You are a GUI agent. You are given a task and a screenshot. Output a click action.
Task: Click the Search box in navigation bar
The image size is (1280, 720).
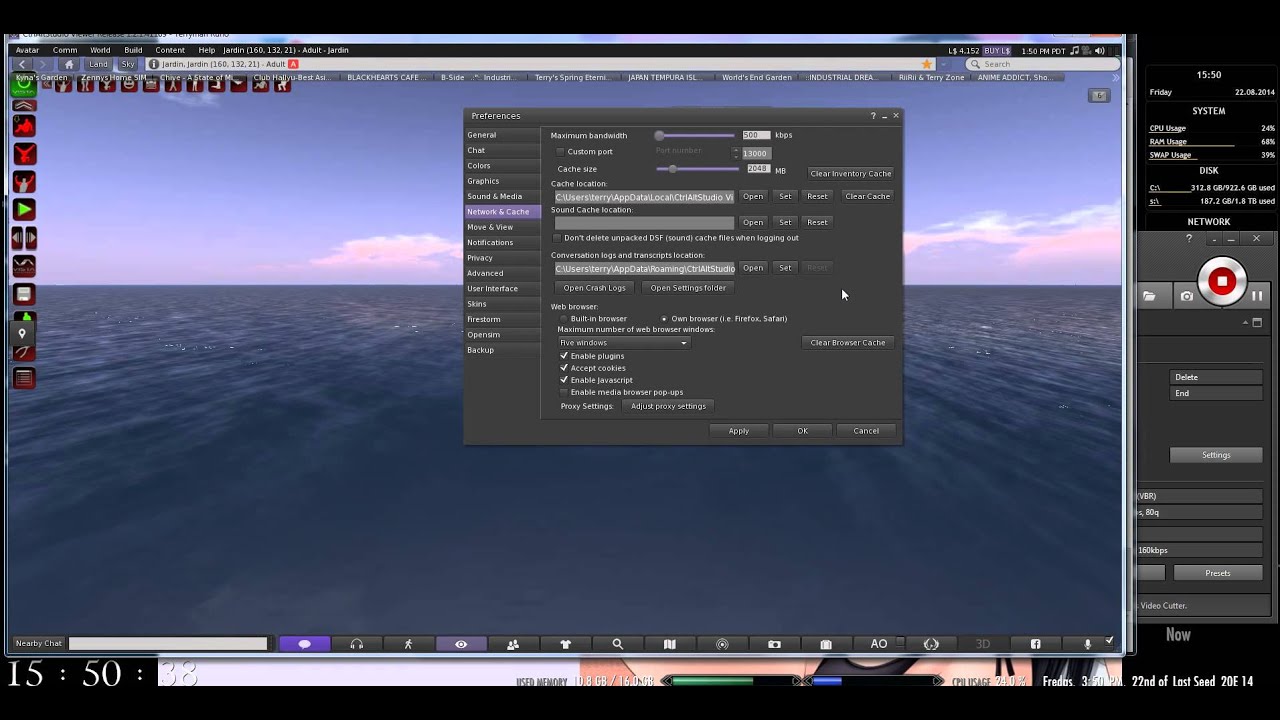pyautogui.click(x=1042, y=64)
